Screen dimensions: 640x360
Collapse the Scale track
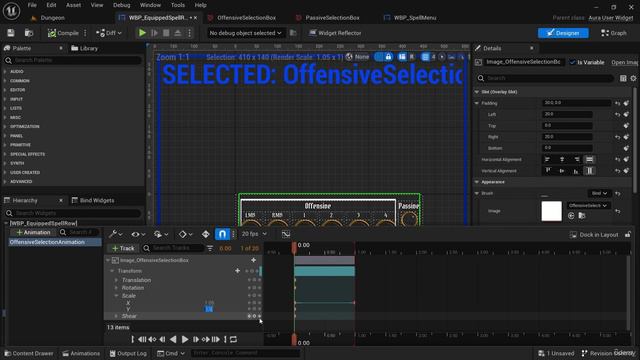coord(116,296)
